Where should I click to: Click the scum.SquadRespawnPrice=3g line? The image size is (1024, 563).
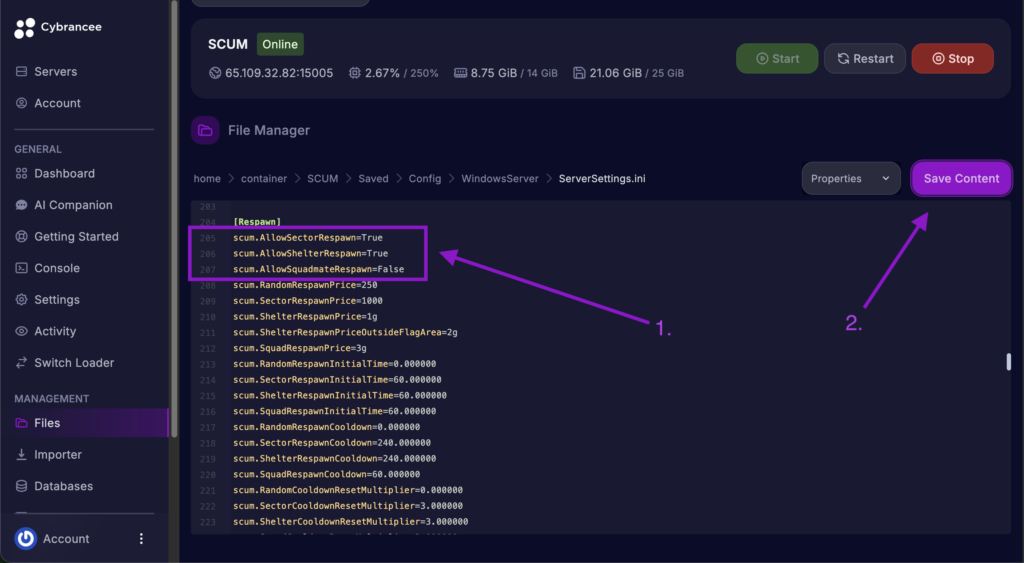pyautogui.click(x=300, y=348)
